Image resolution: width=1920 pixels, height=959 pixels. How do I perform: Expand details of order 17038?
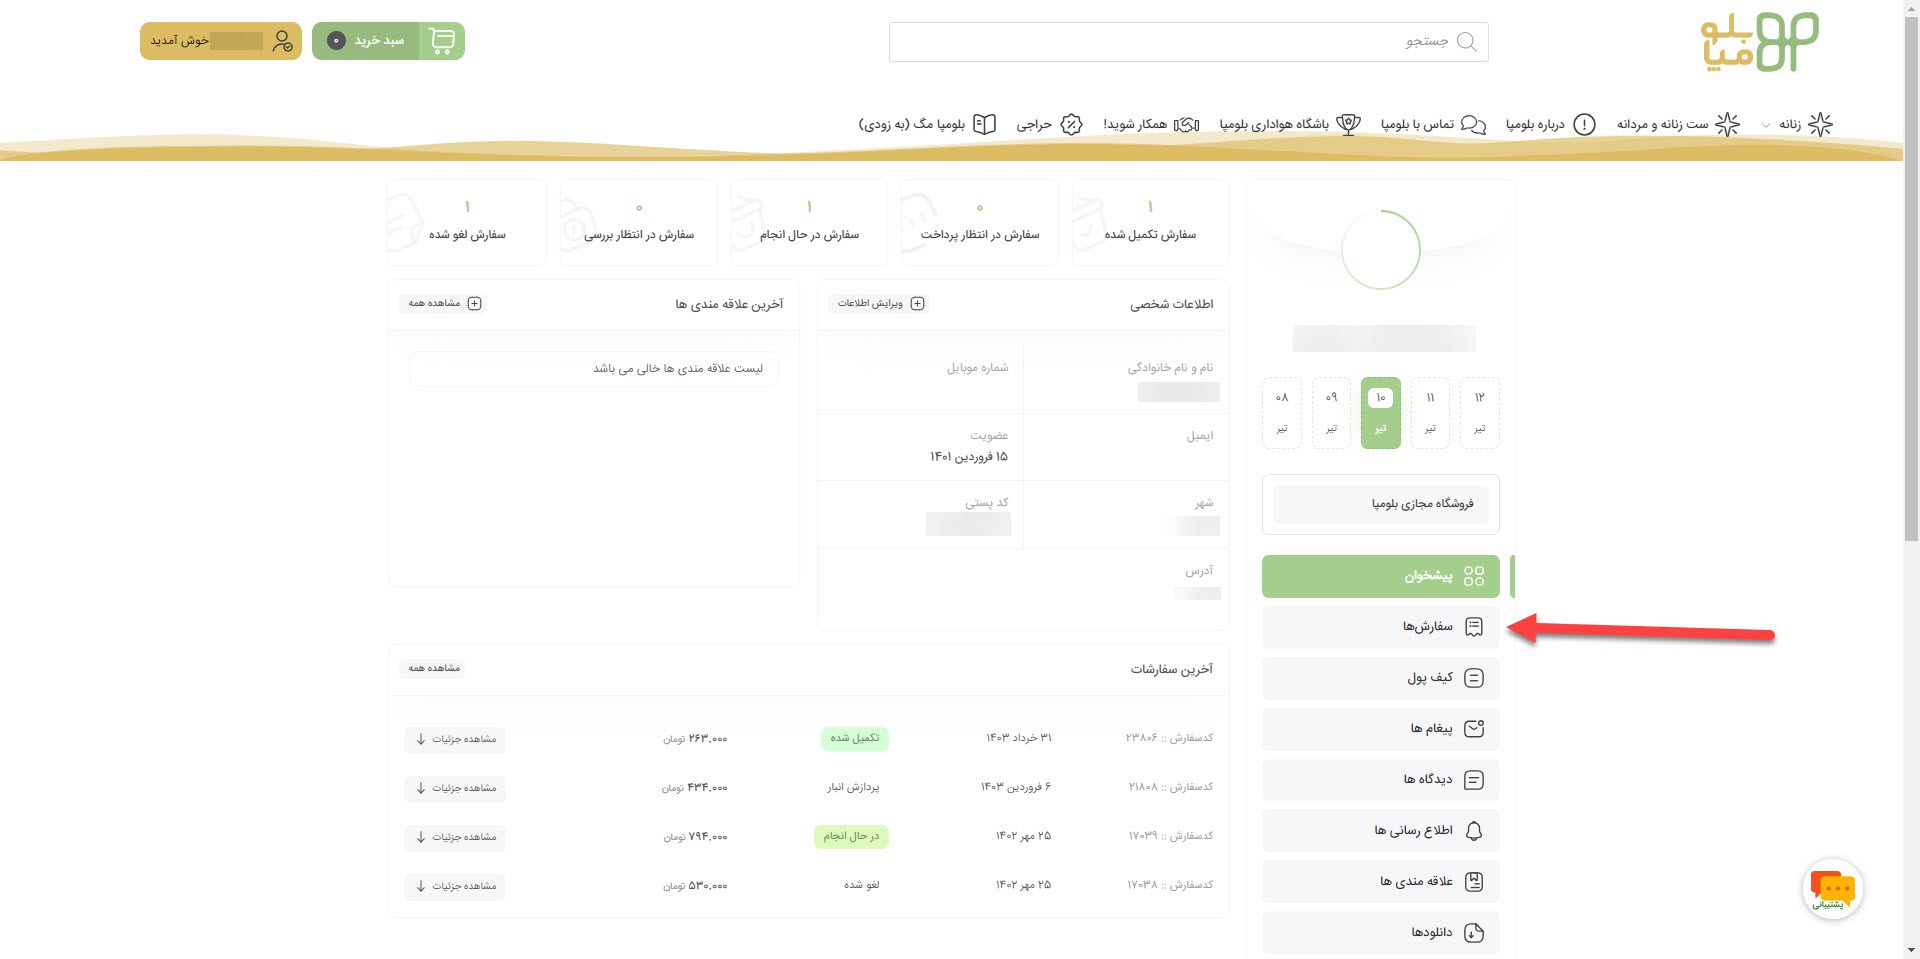tap(455, 886)
